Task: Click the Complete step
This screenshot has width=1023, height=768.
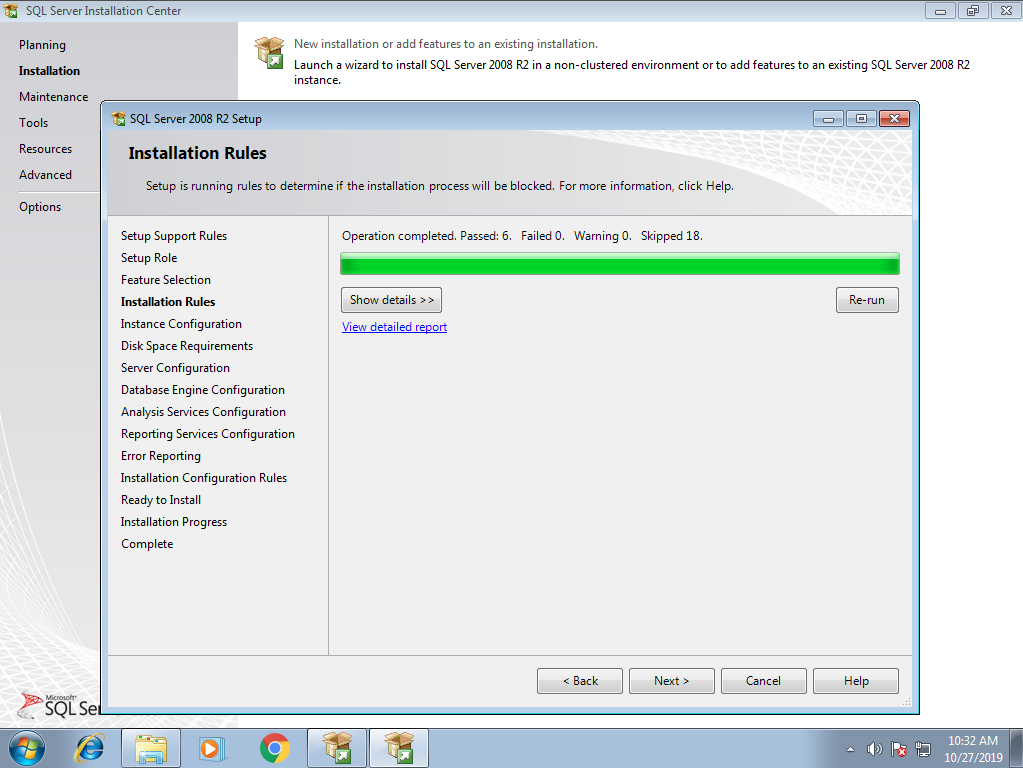Action: tap(147, 544)
